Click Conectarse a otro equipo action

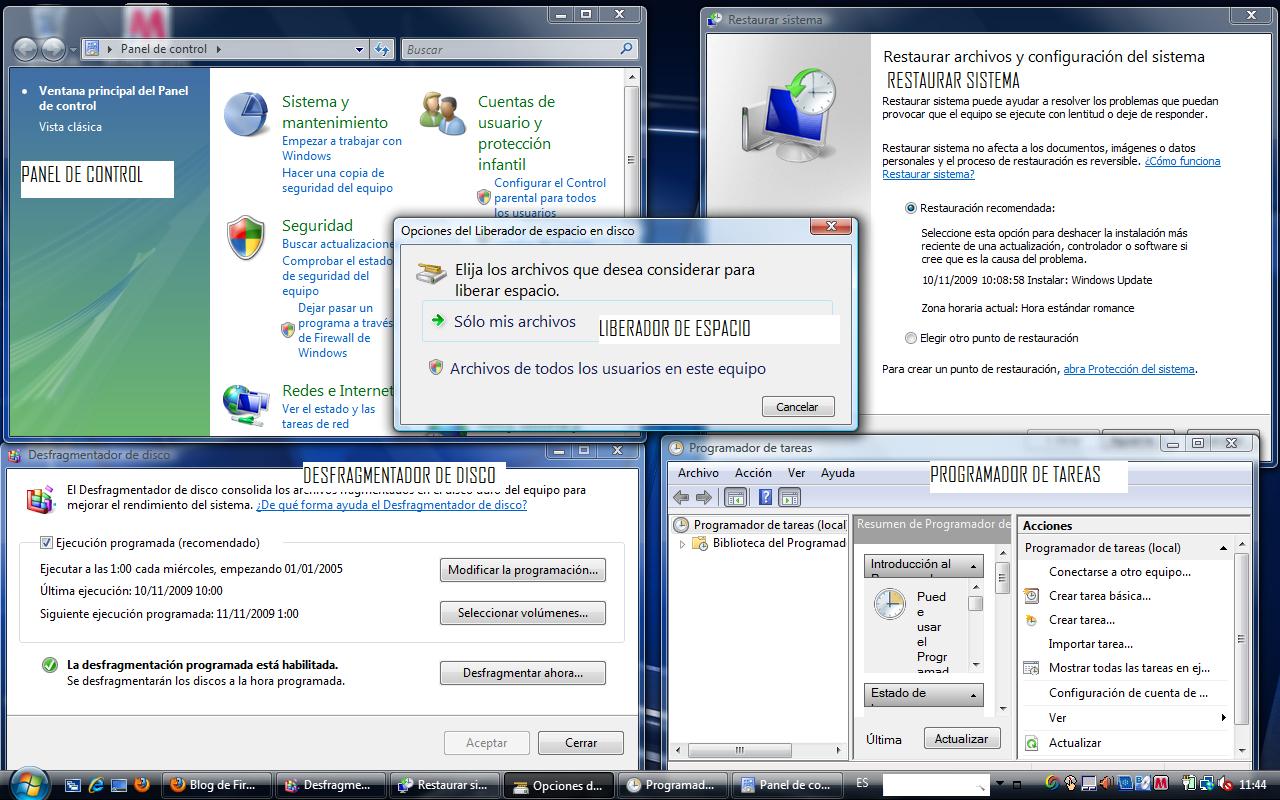(x=1120, y=572)
